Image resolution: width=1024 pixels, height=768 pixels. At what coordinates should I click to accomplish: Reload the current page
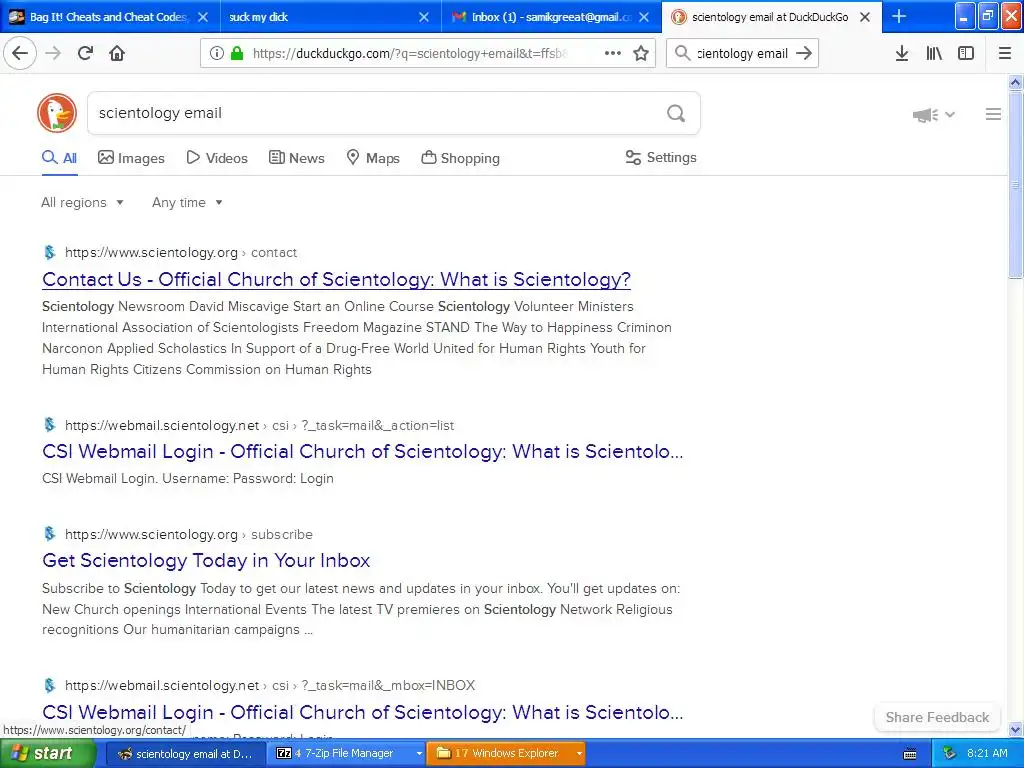coord(85,53)
